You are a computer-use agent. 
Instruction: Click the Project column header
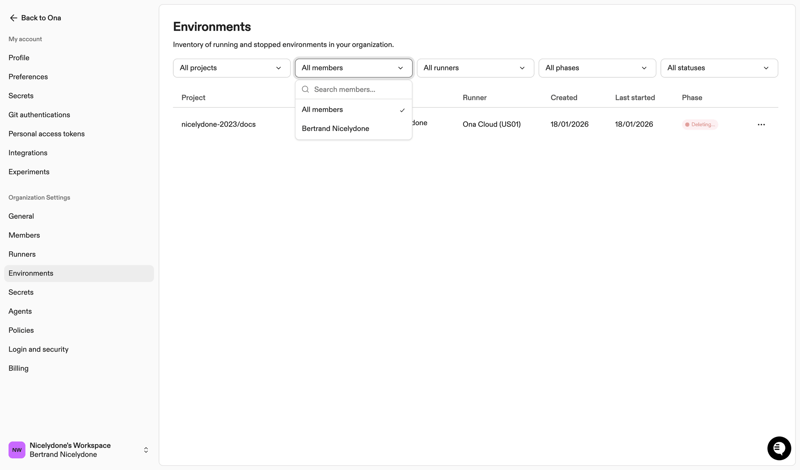click(193, 97)
